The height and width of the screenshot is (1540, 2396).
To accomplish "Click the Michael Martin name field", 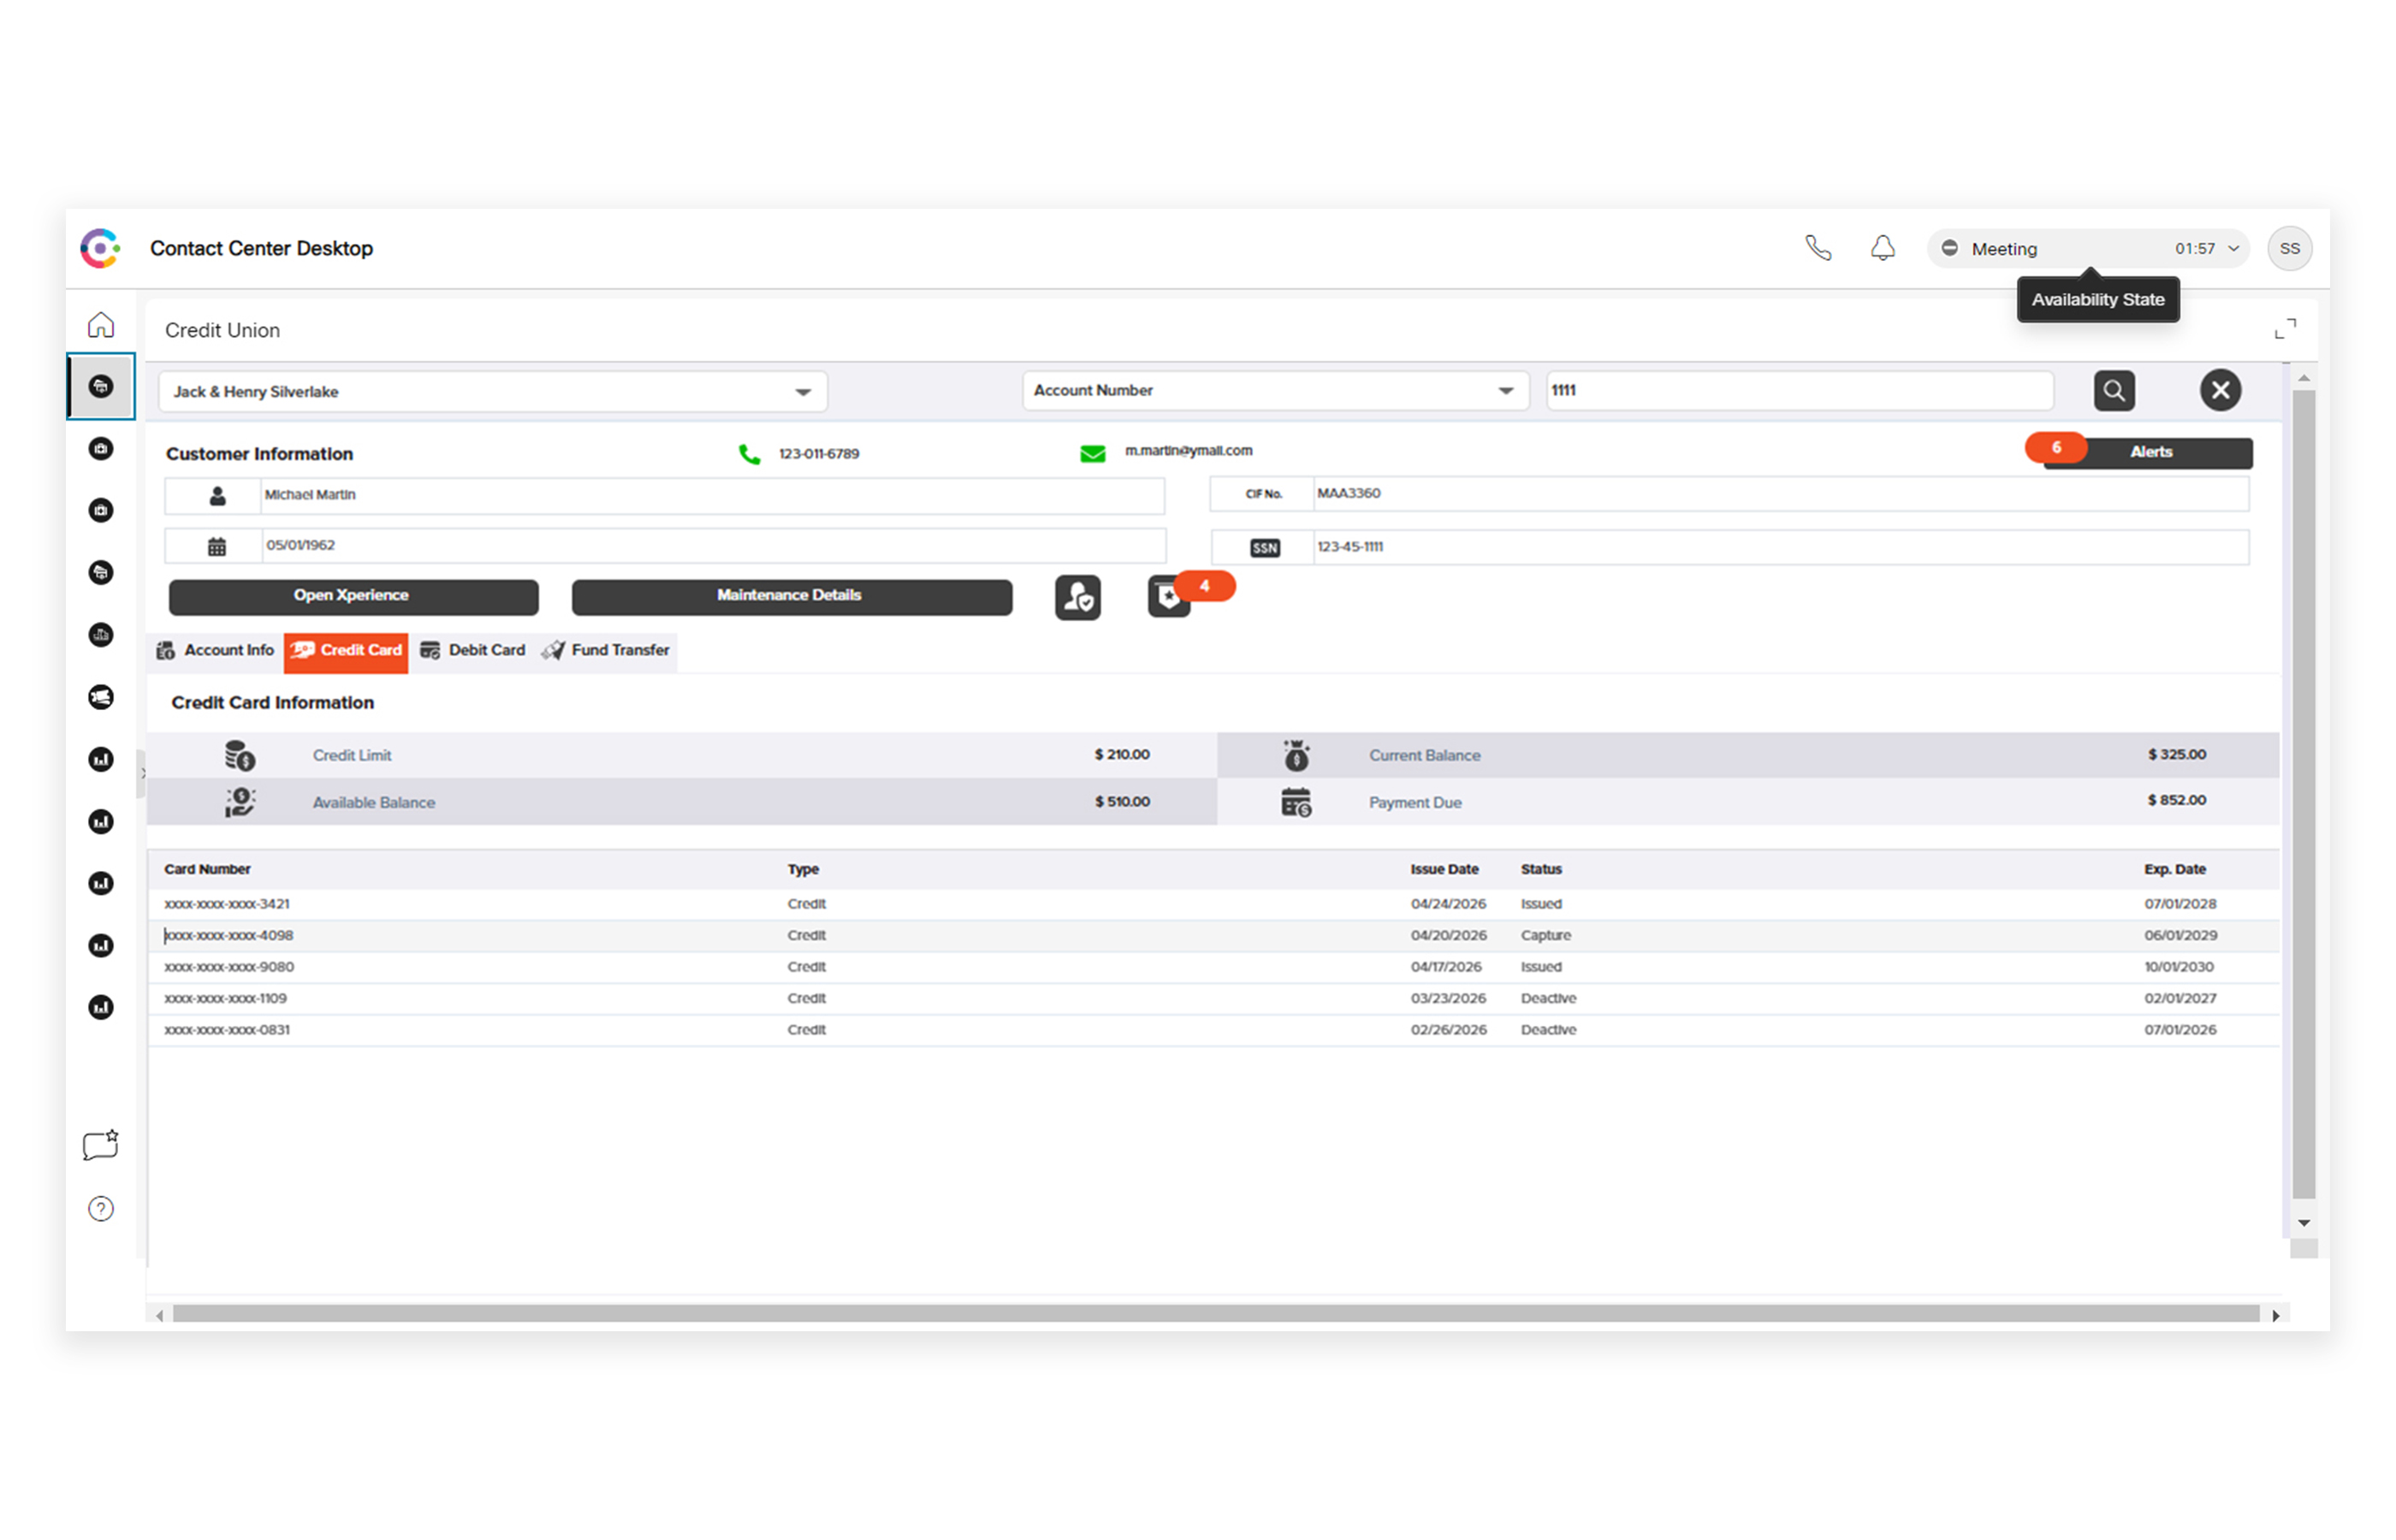I will point(712,496).
